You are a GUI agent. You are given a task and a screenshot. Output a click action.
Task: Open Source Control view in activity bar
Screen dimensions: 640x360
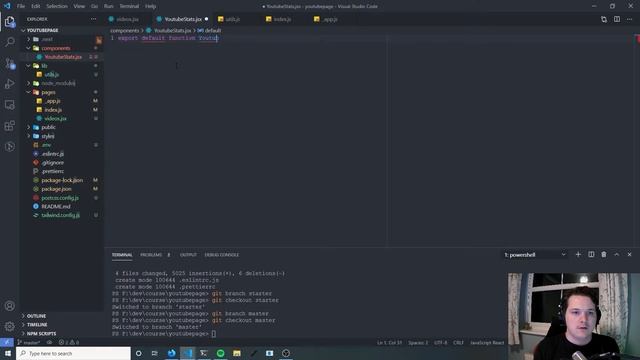pos(10,63)
